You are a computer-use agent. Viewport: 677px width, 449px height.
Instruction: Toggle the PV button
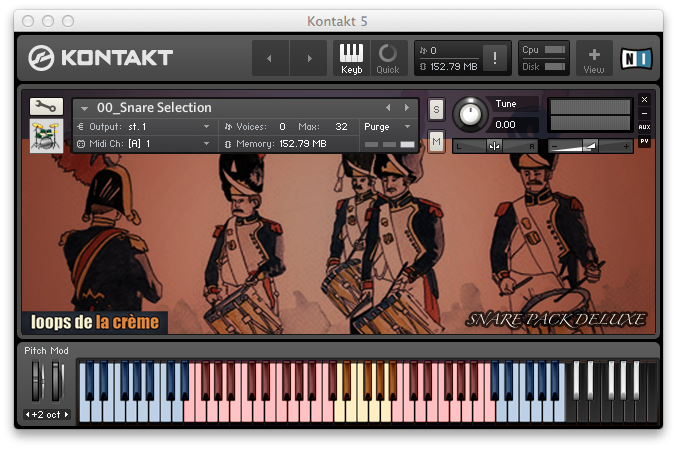644,141
